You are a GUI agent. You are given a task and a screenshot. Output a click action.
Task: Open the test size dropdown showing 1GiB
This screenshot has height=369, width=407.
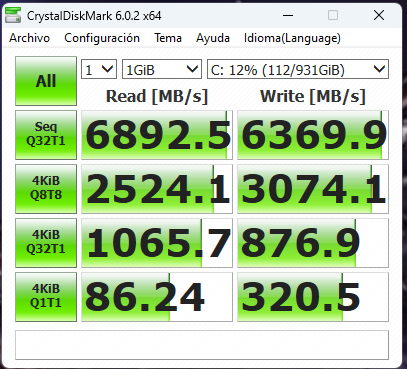click(x=162, y=69)
